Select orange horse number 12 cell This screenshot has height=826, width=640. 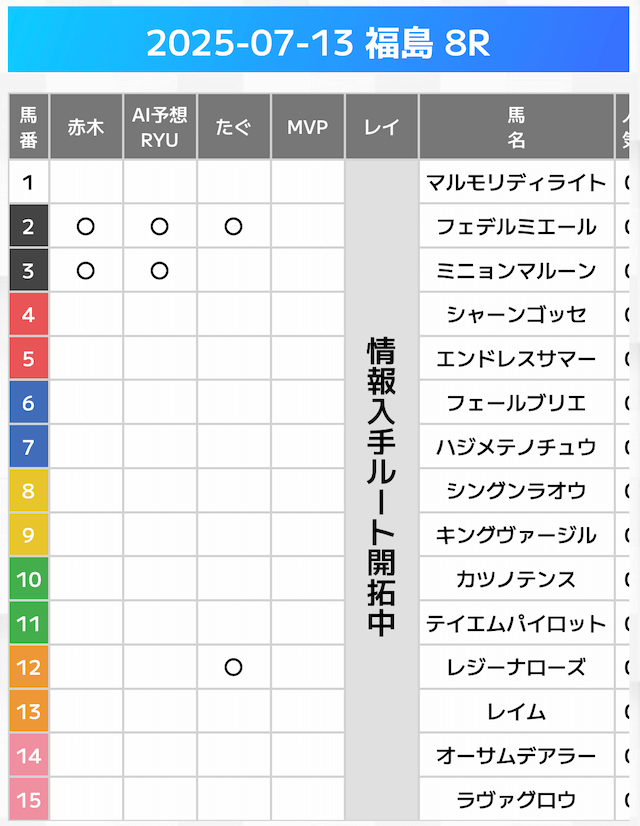29,667
